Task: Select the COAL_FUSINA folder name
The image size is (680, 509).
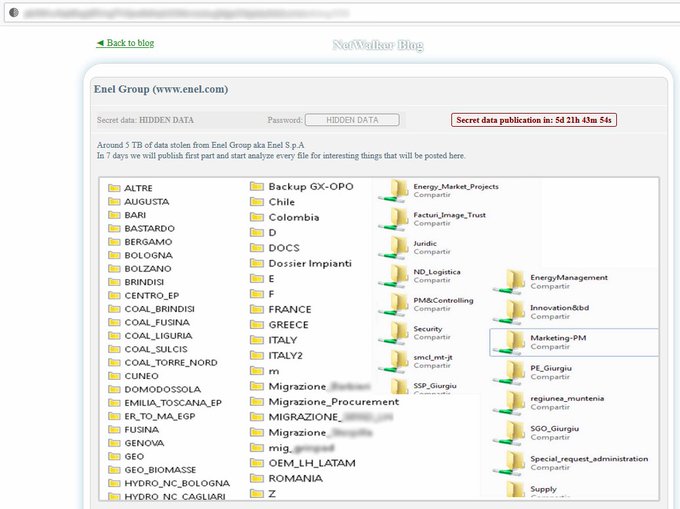Action: (x=157, y=322)
